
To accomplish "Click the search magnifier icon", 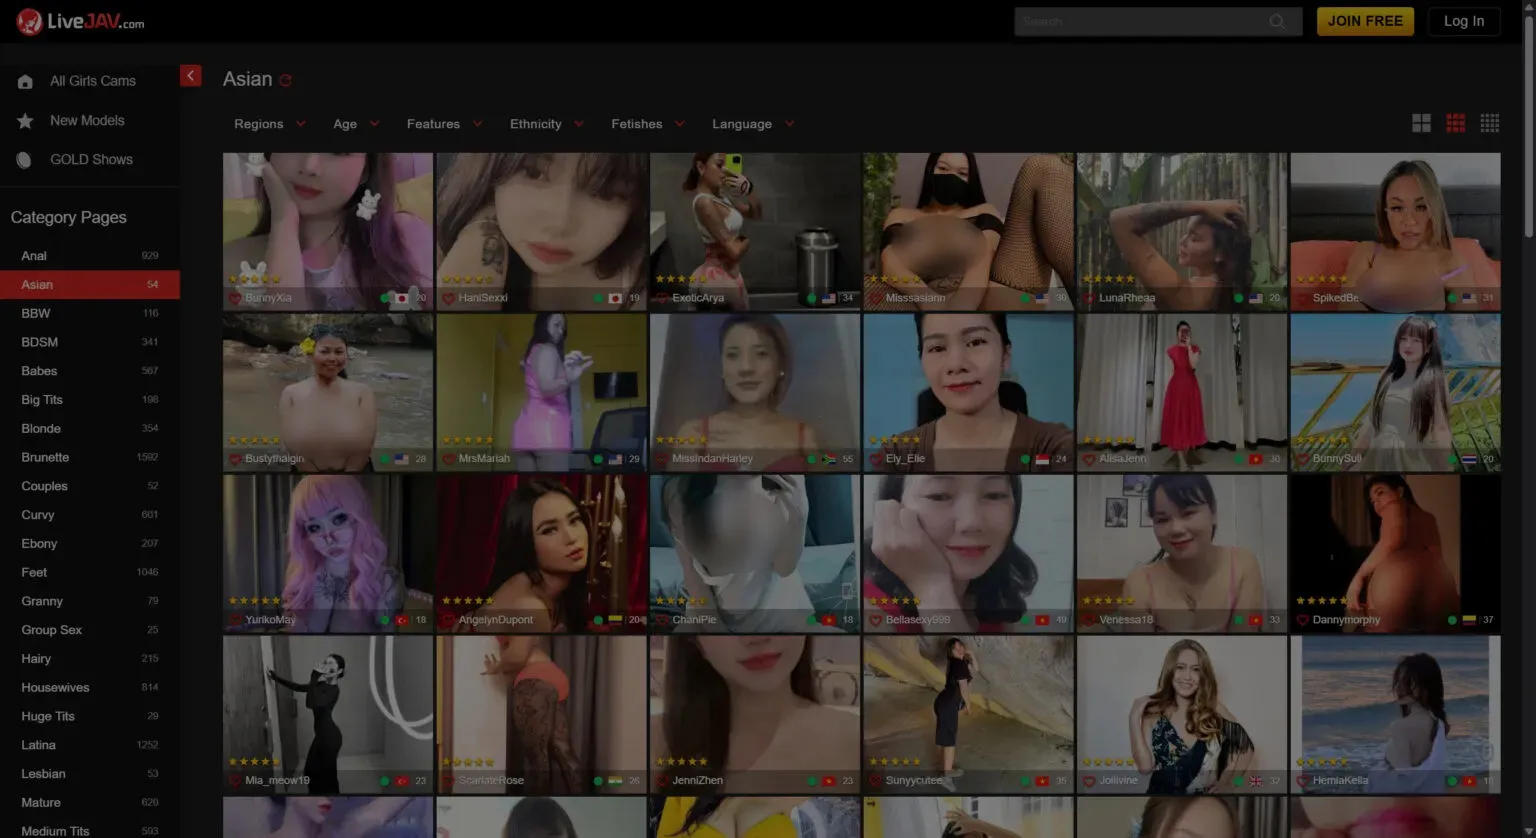I will (x=1277, y=21).
